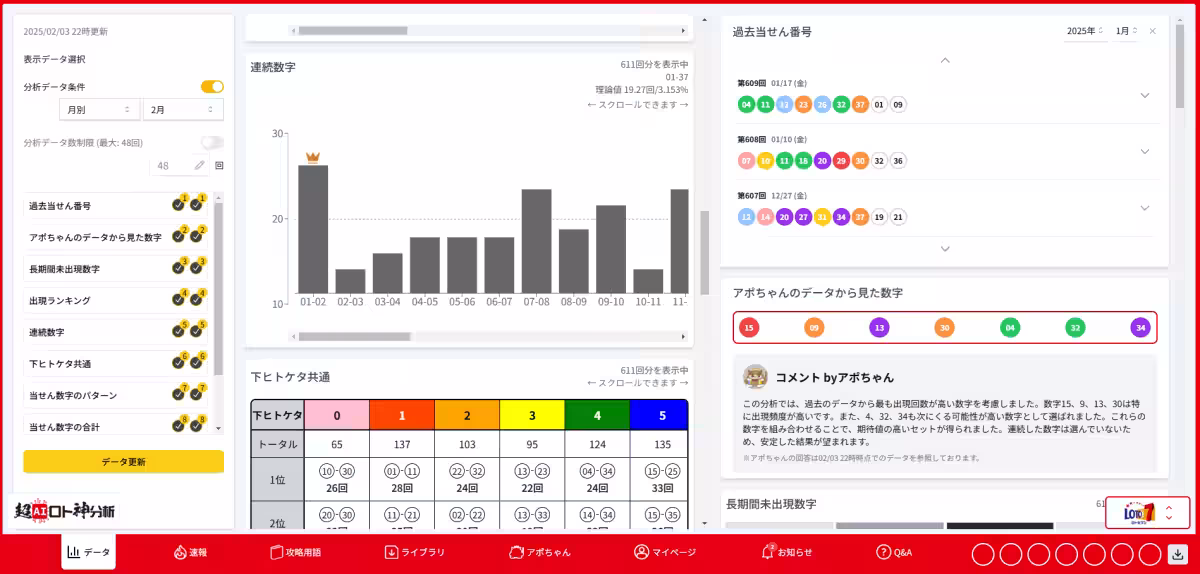Toggle first check of 当せん数字の合計 row

coord(178,425)
